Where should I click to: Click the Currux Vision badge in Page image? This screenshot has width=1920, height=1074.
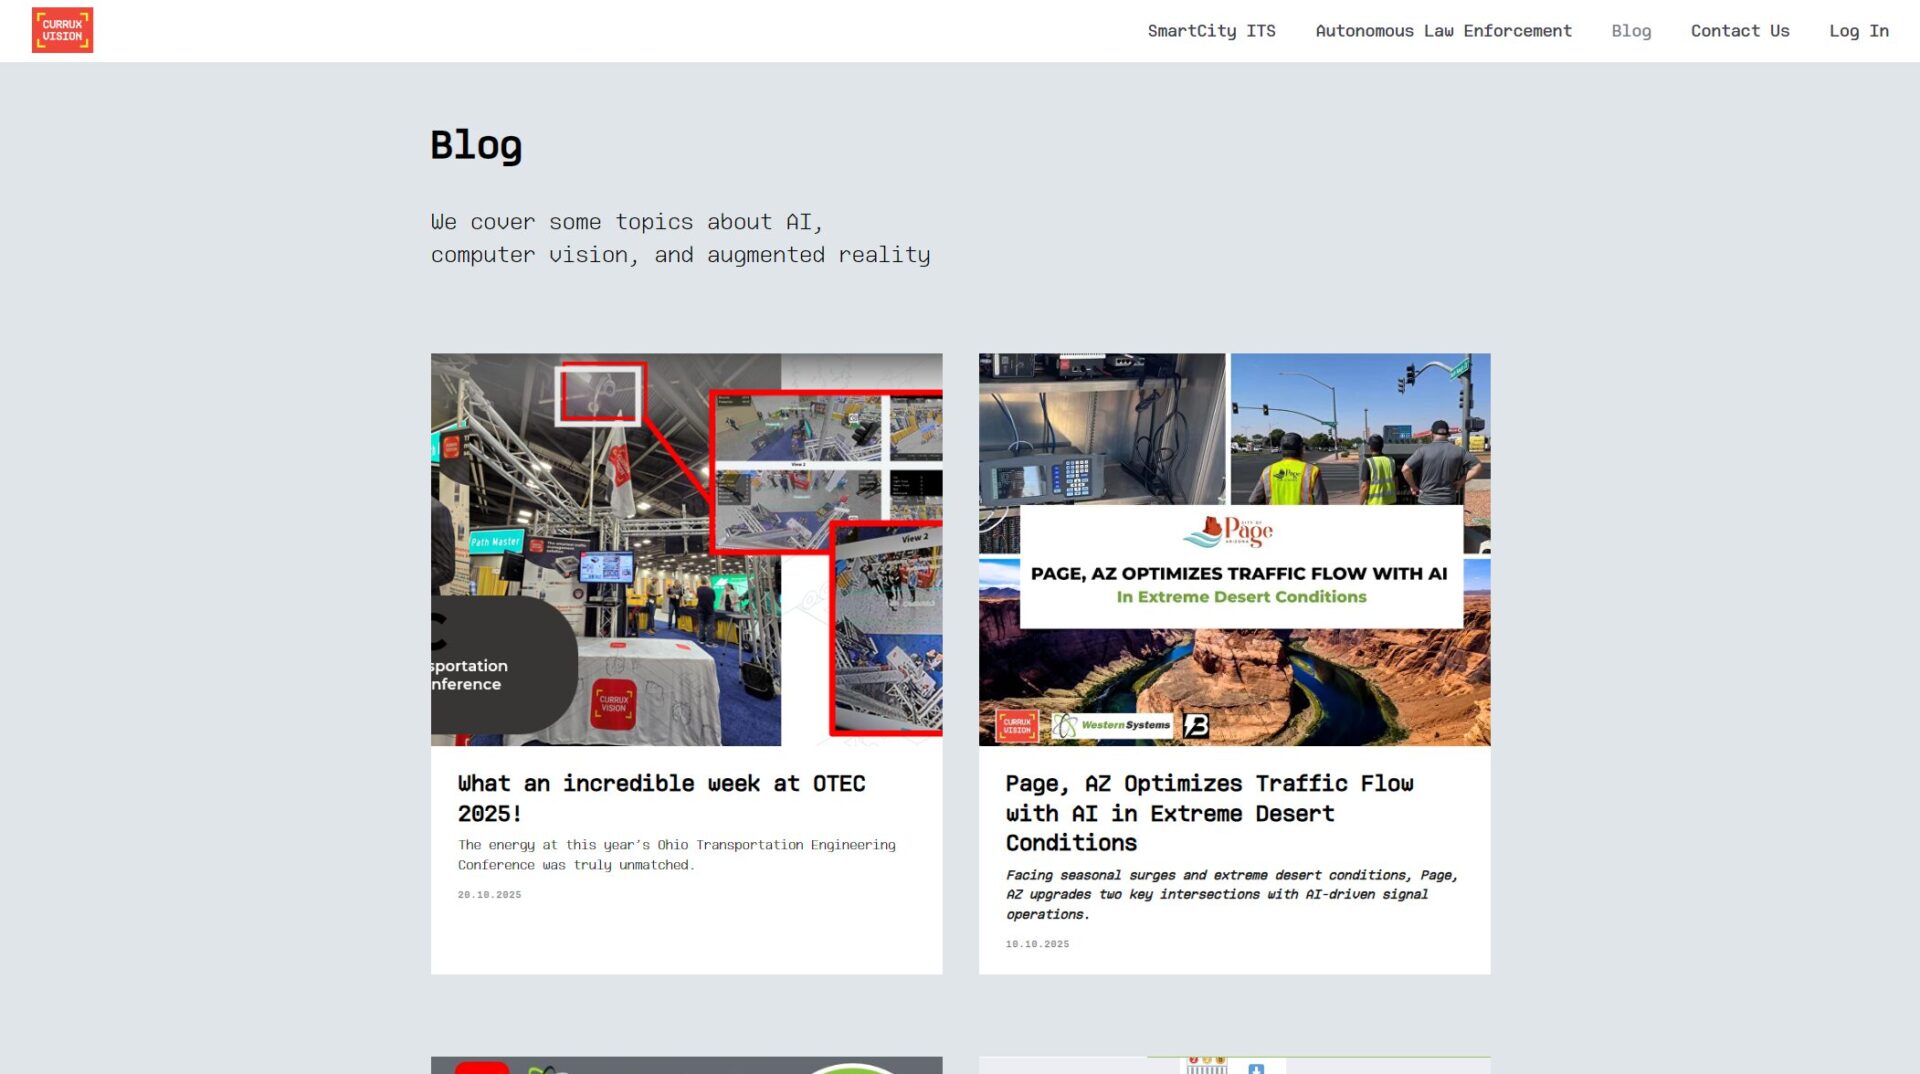(x=1016, y=725)
